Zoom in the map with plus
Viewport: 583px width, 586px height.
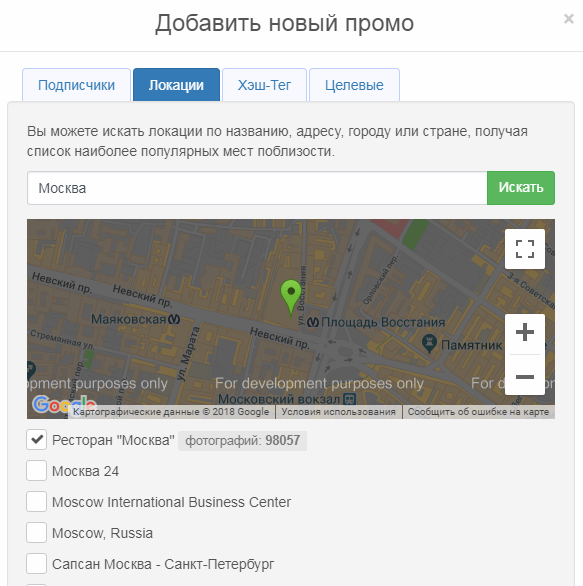tap(525, 332)
